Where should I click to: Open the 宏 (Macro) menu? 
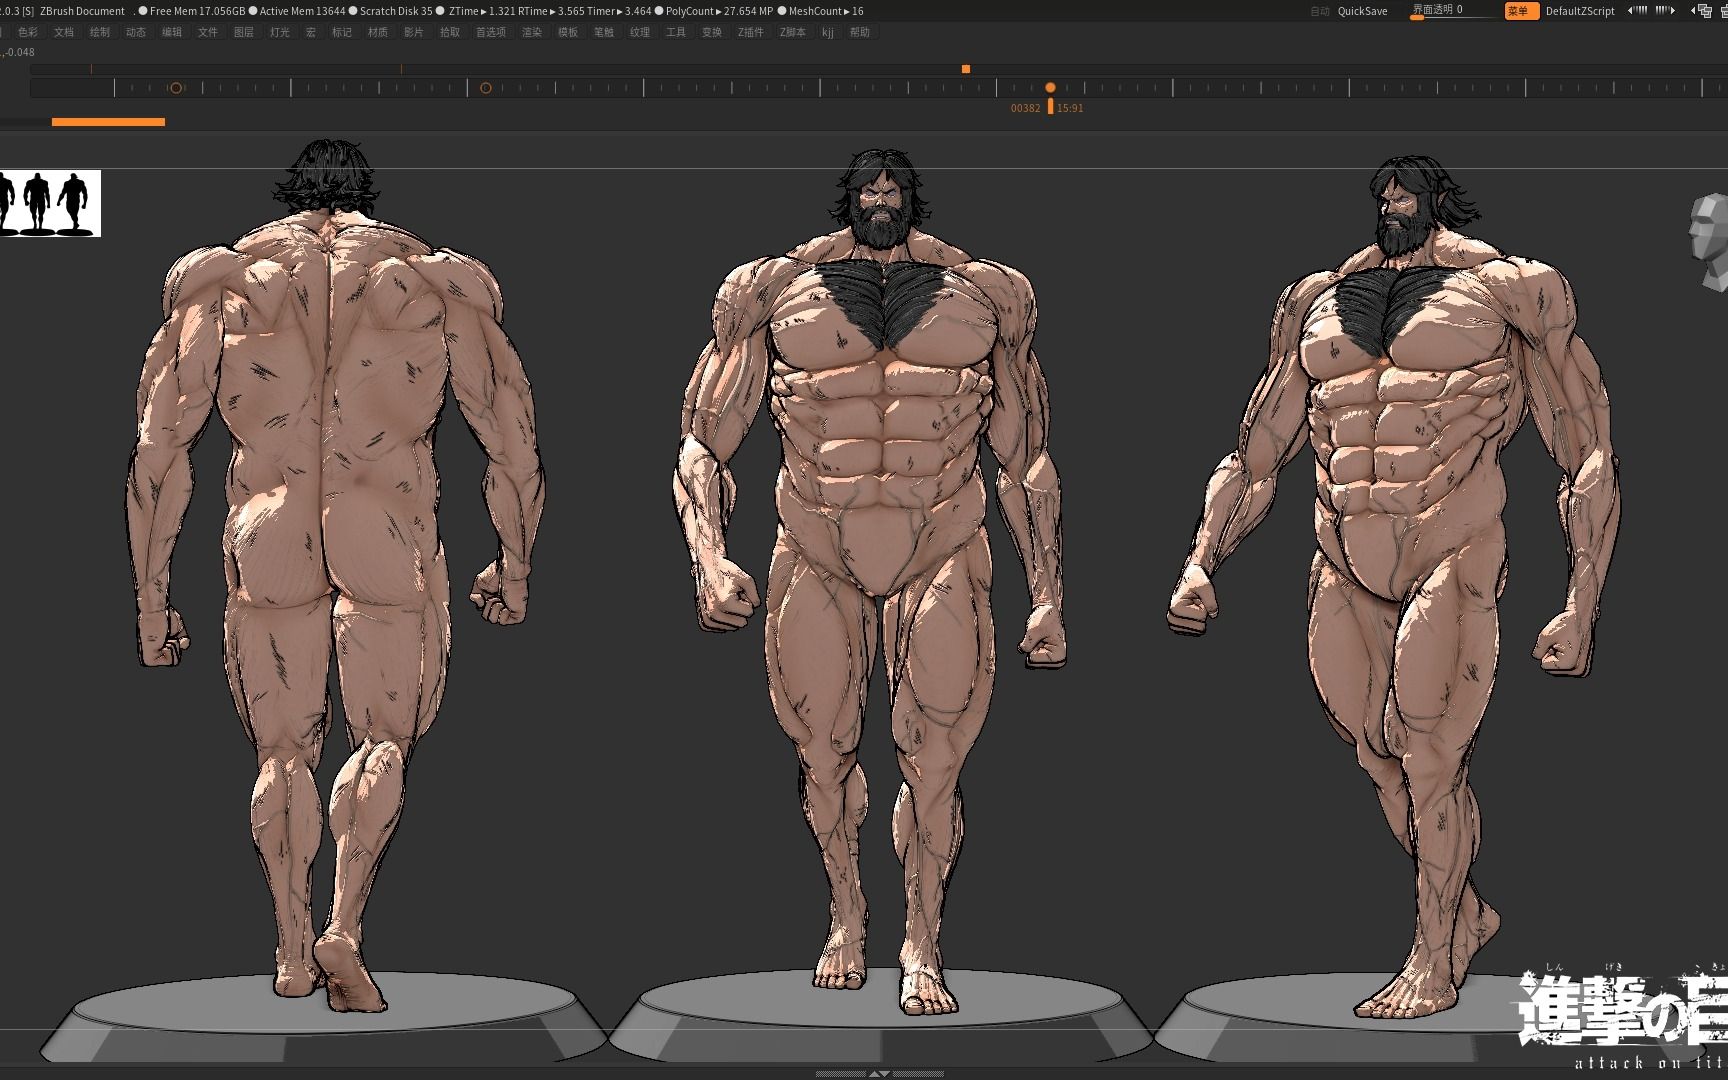311,32
